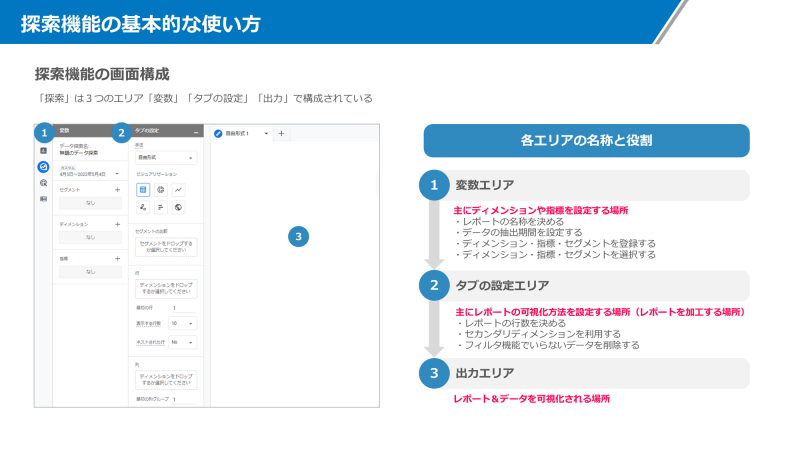This screenshot has width=800, height=450.
Task: Click the segment comparison drop zone
Action: click(166, 246)
